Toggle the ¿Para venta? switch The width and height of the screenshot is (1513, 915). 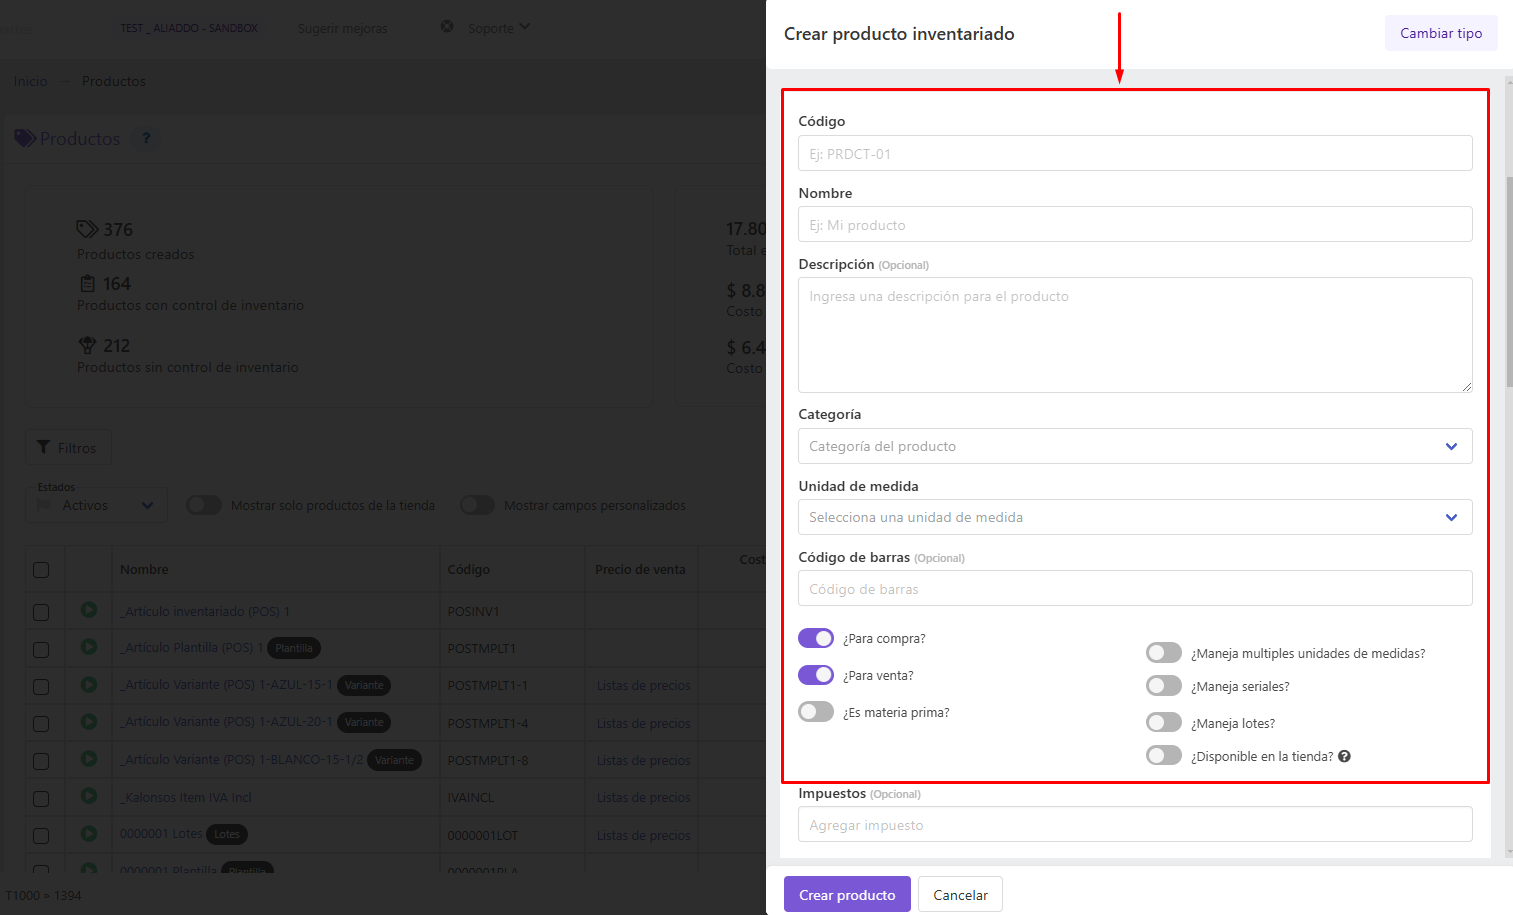tap(816, 675)
